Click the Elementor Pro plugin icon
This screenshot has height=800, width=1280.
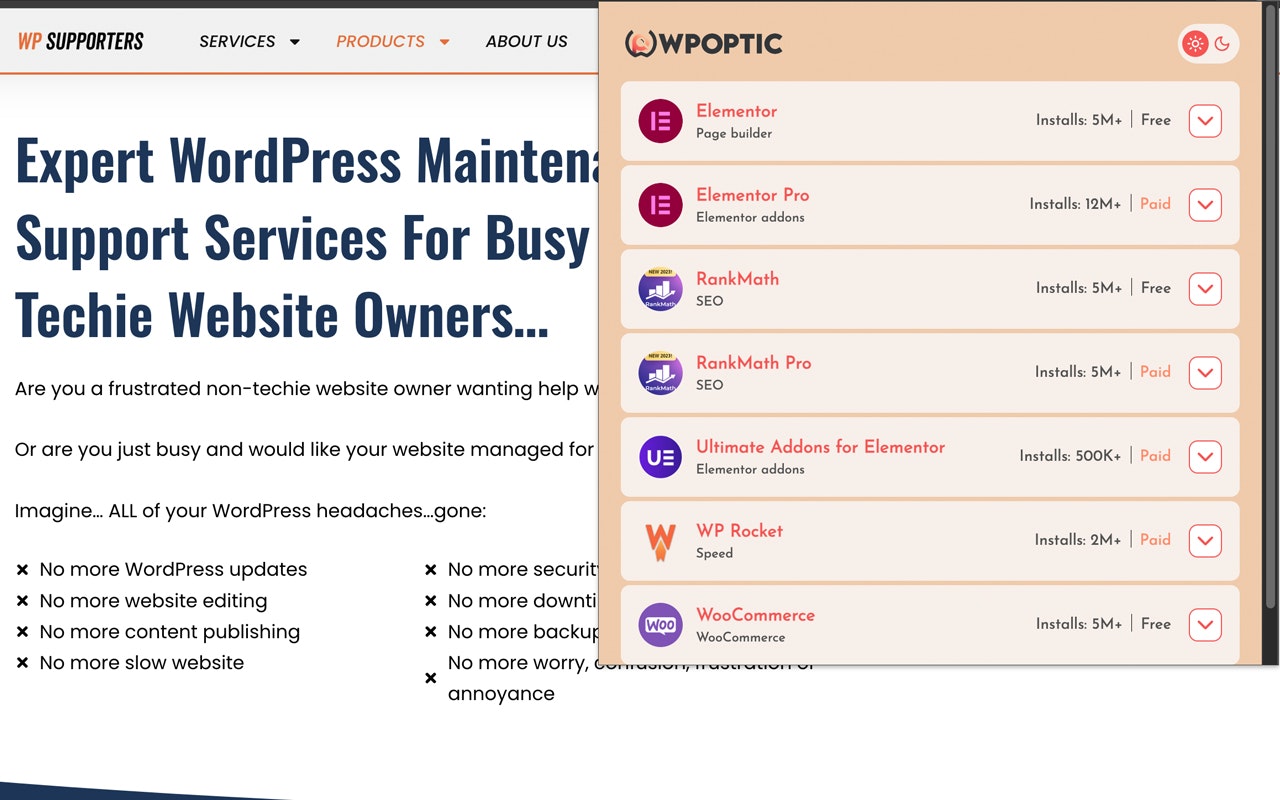[660, 205]
